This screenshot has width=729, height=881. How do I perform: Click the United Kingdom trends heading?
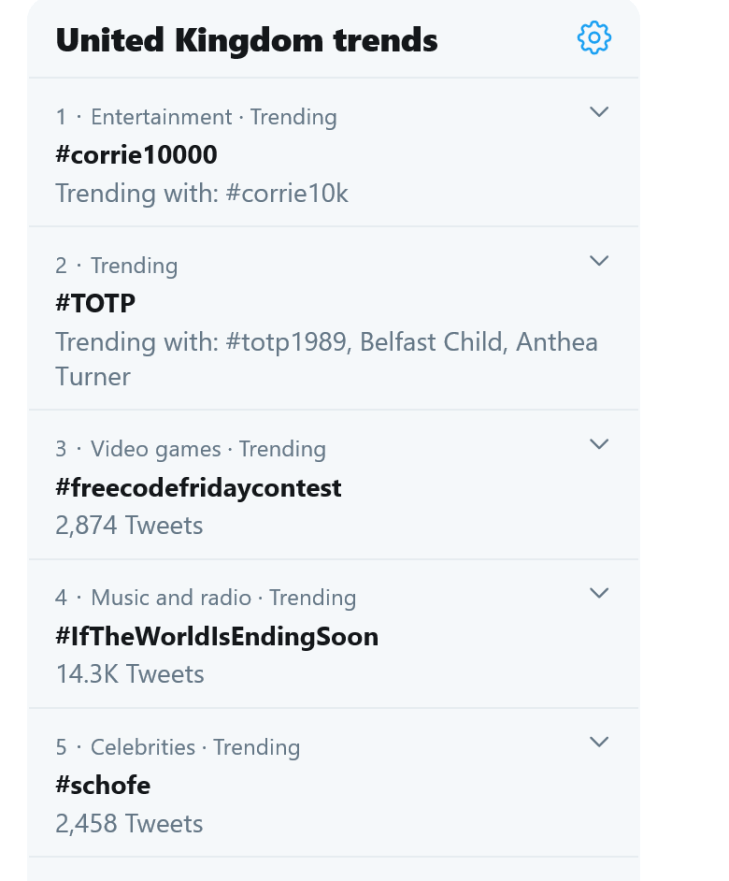pyautogui.click(x=246, y=40)
